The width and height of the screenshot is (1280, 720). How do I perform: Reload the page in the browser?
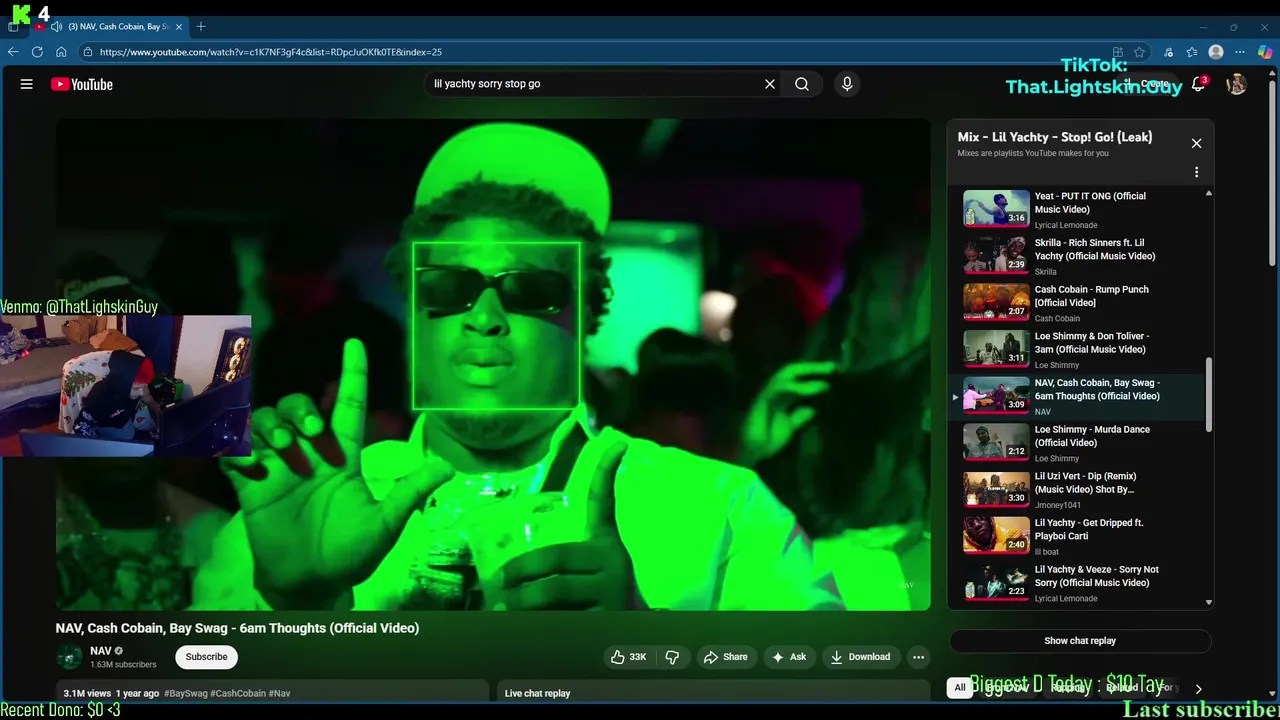[x=37, y=52]
